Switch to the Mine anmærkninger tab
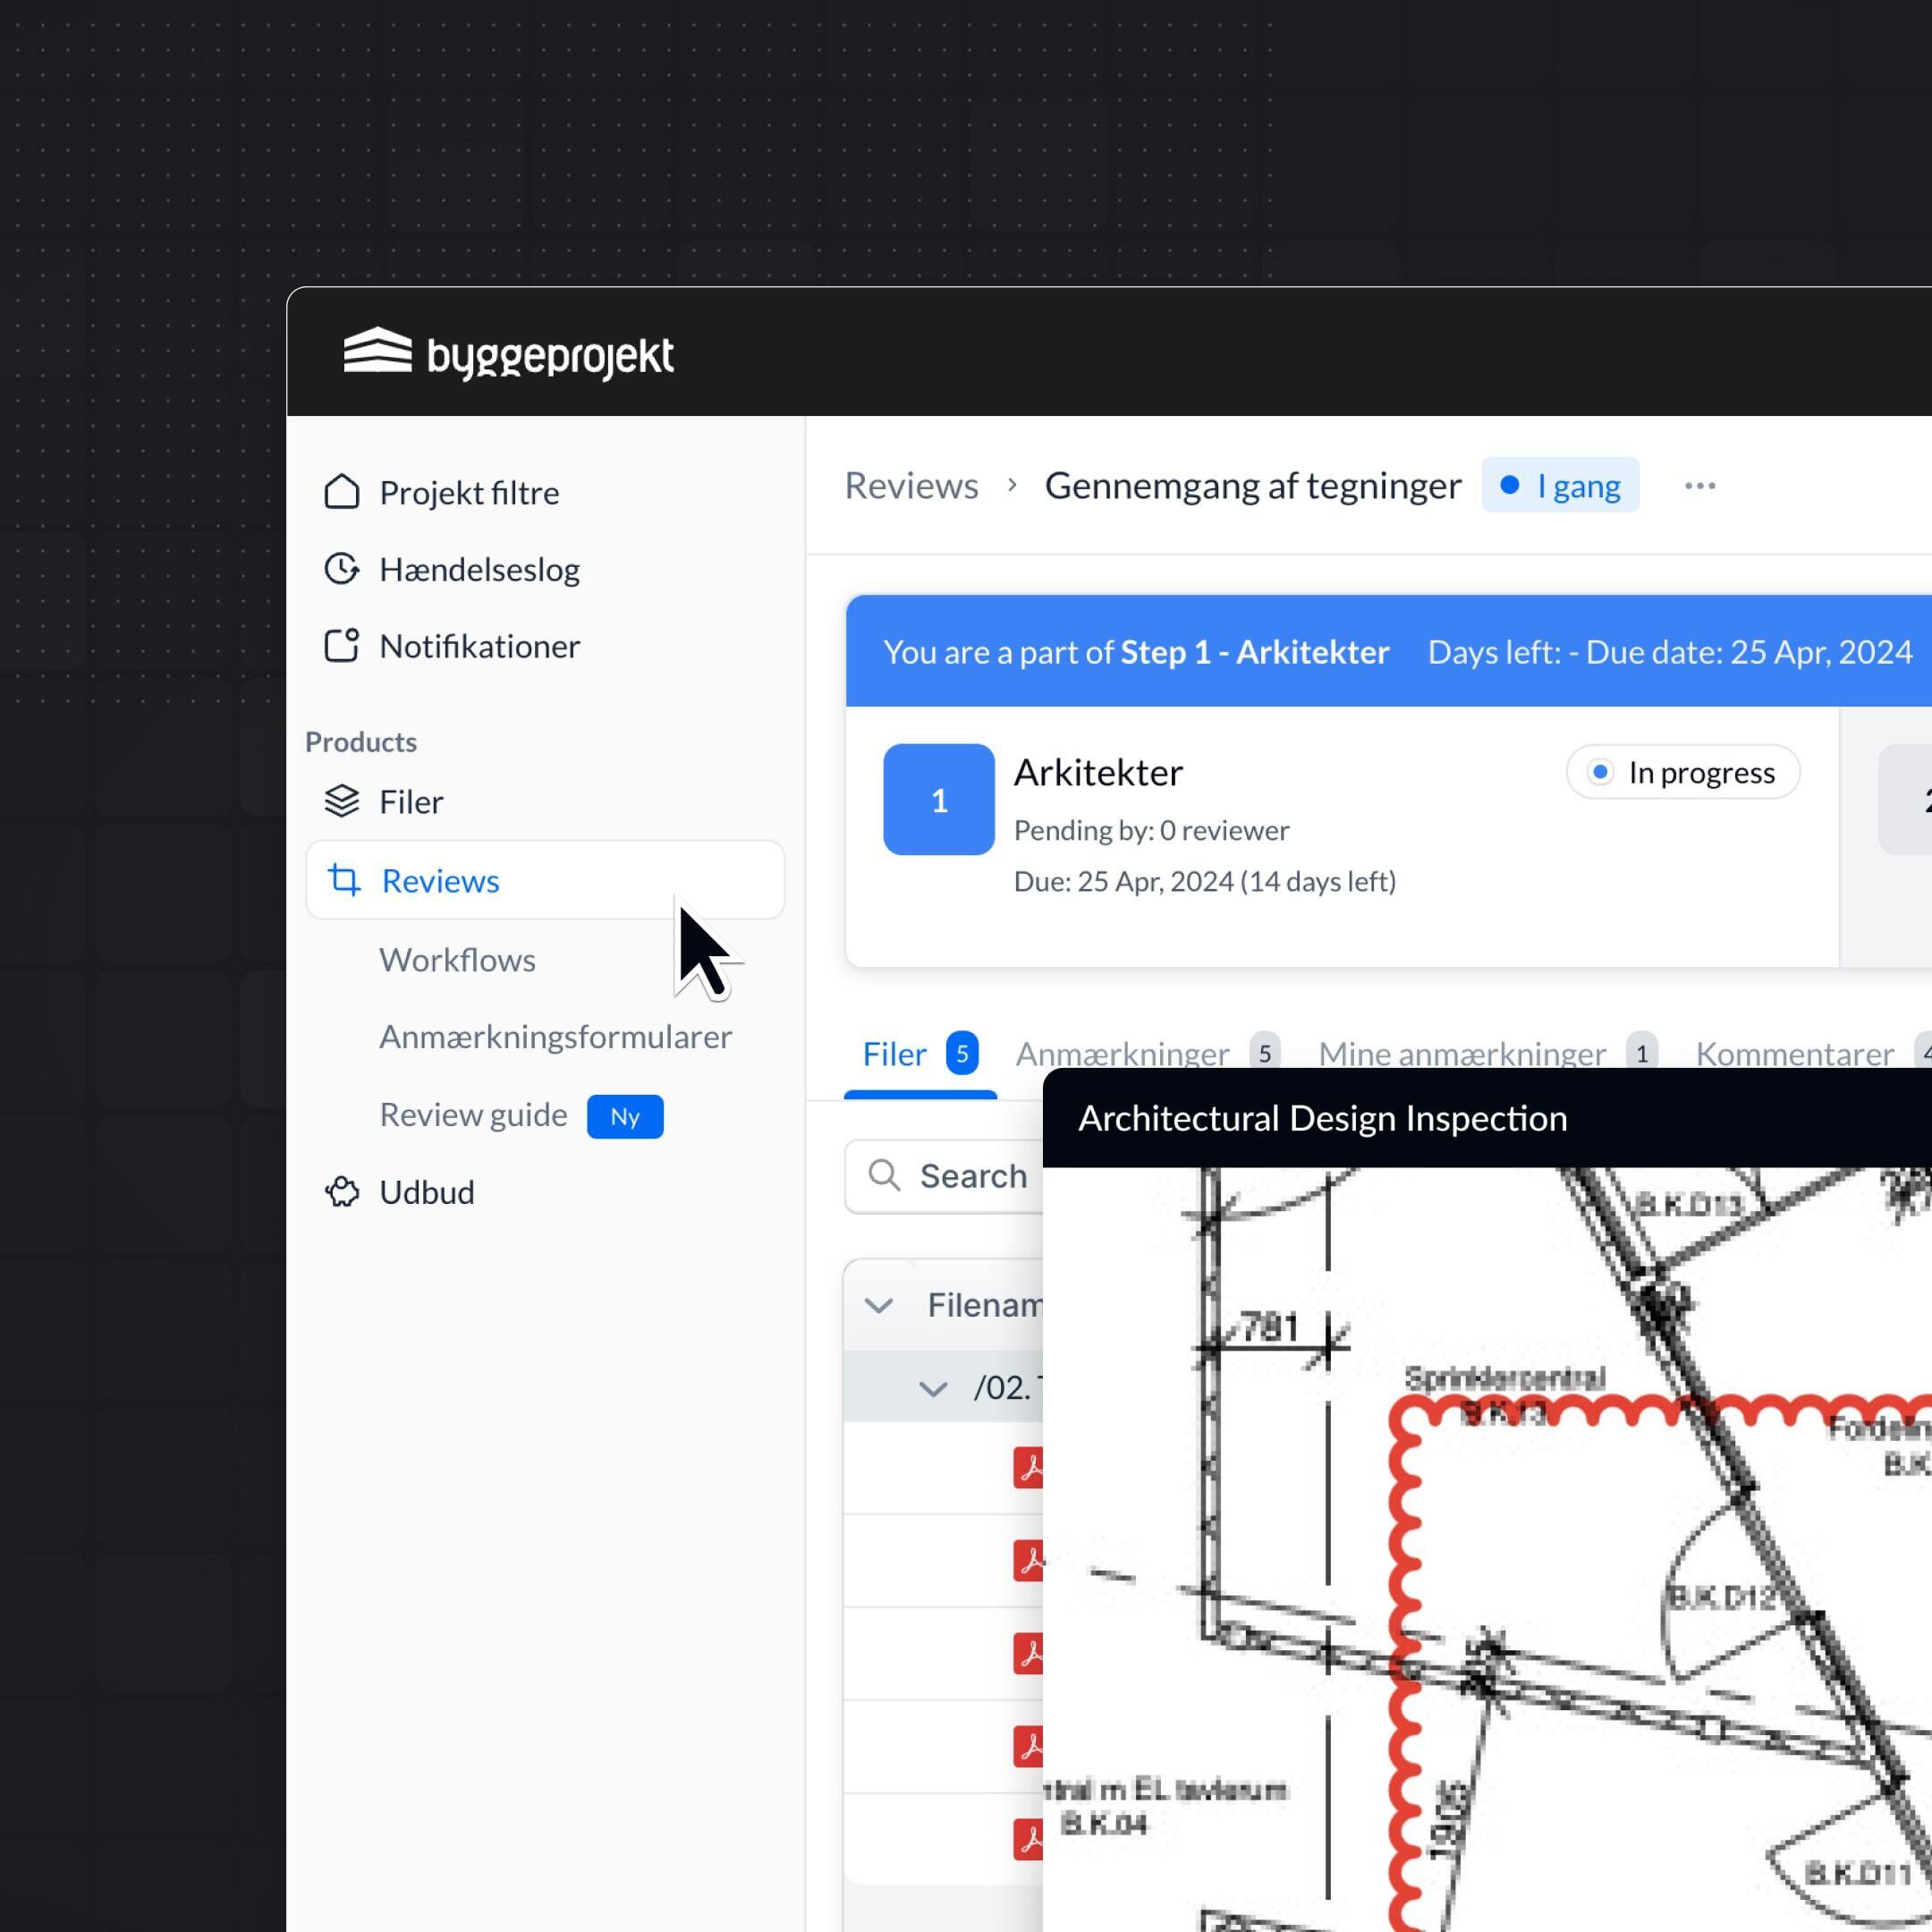Image resolution: width=1932 pixels, height=1932 pixels. pyautogui.click(x=1461, y=1053)
